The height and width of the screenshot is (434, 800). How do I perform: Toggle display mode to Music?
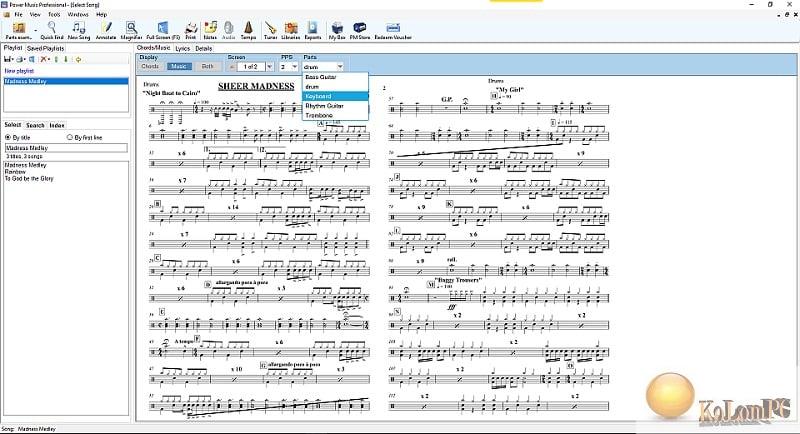(179, 66)
